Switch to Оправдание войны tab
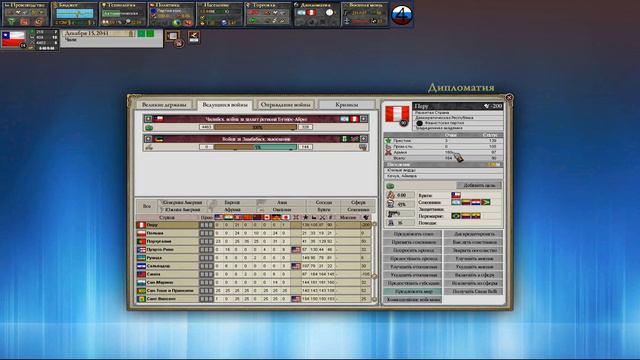This screenshot has width=640, height=360. pos(285,105)
